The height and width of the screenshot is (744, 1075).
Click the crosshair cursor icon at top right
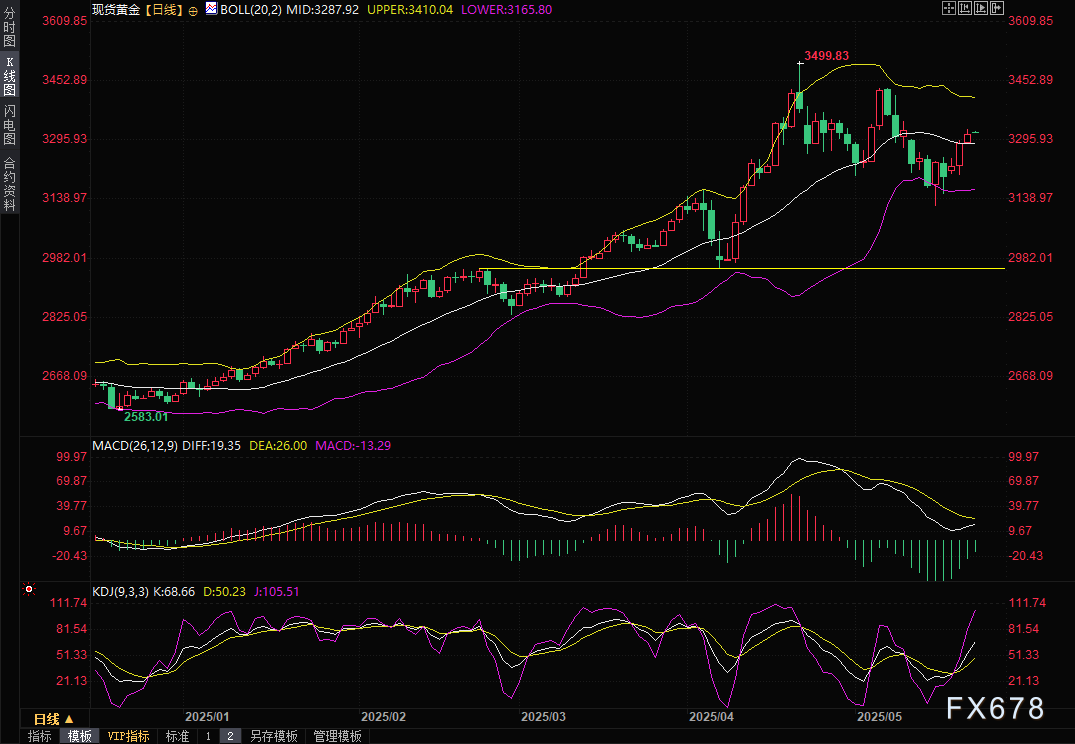click(949, 9)
